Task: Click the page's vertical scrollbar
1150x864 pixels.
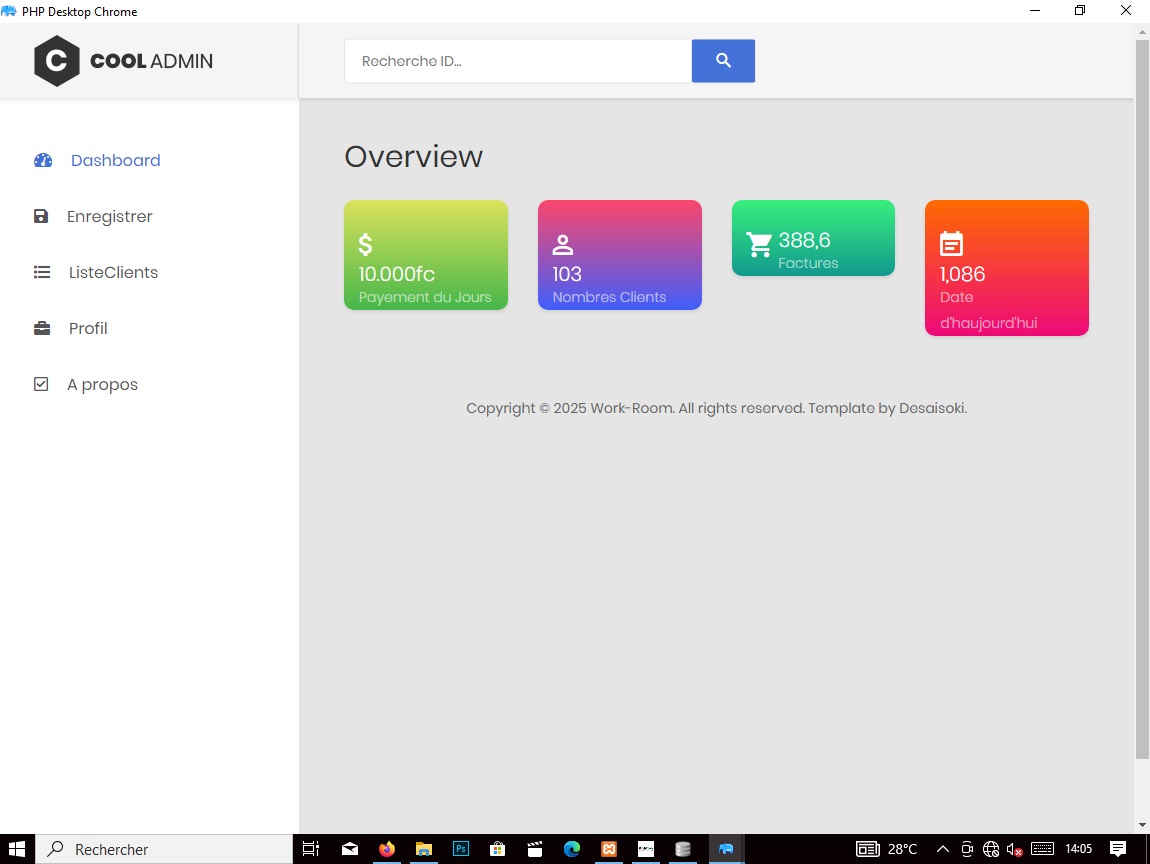Action: [x=1142, y=400]
